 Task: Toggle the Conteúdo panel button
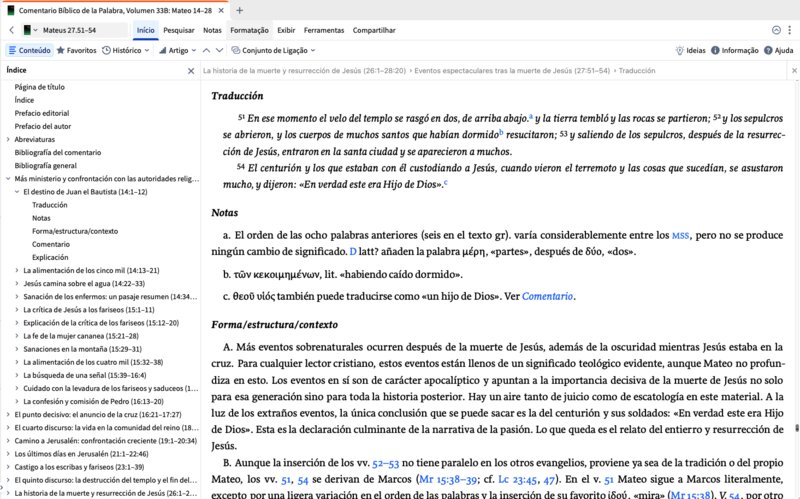coord(30,50)
